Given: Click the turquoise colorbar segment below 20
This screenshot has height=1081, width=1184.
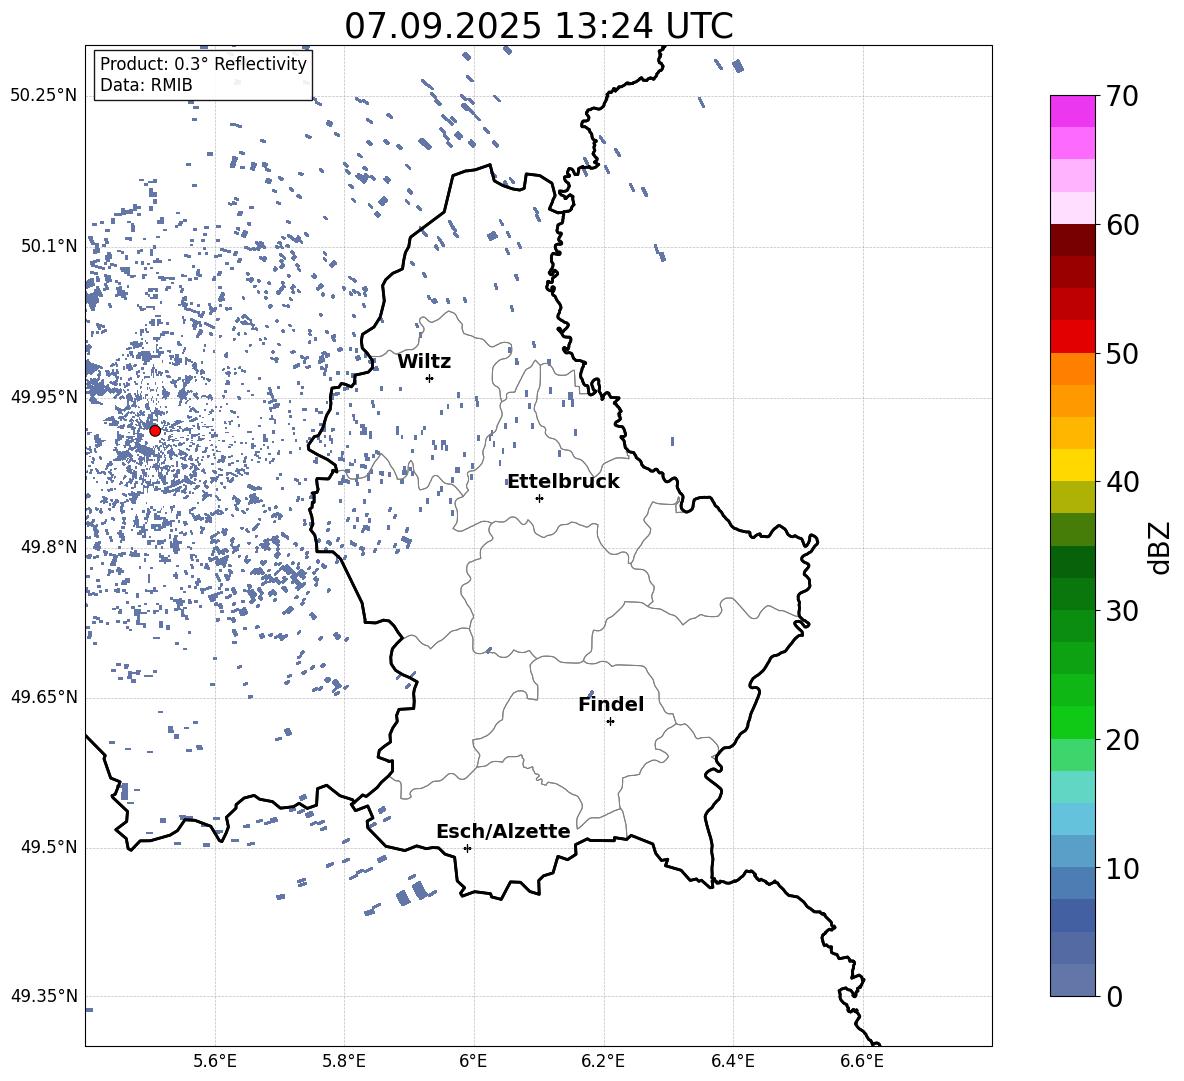Looking at the screenshot, I should tap(1072, 787).
